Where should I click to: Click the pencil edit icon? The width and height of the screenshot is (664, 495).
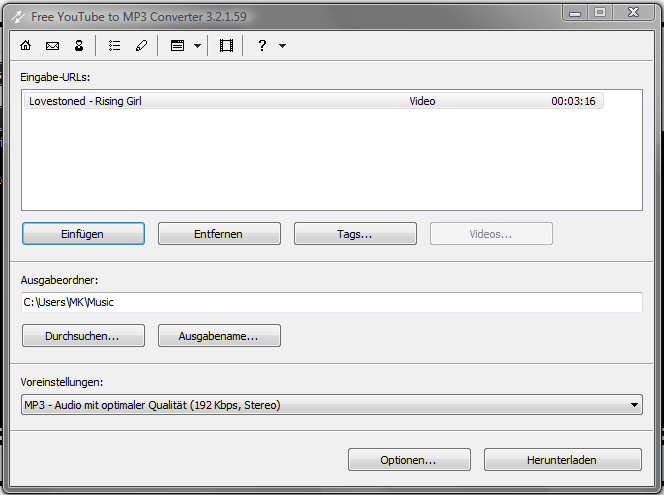point(141,45)
